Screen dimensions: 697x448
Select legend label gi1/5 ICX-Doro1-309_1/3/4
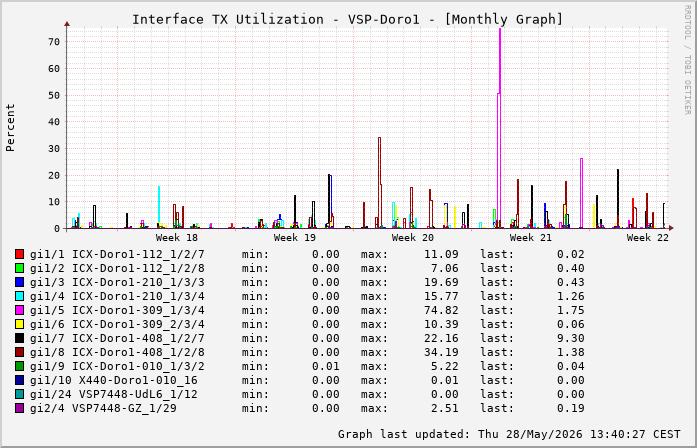pyautogui.click(x=117, y=310)
